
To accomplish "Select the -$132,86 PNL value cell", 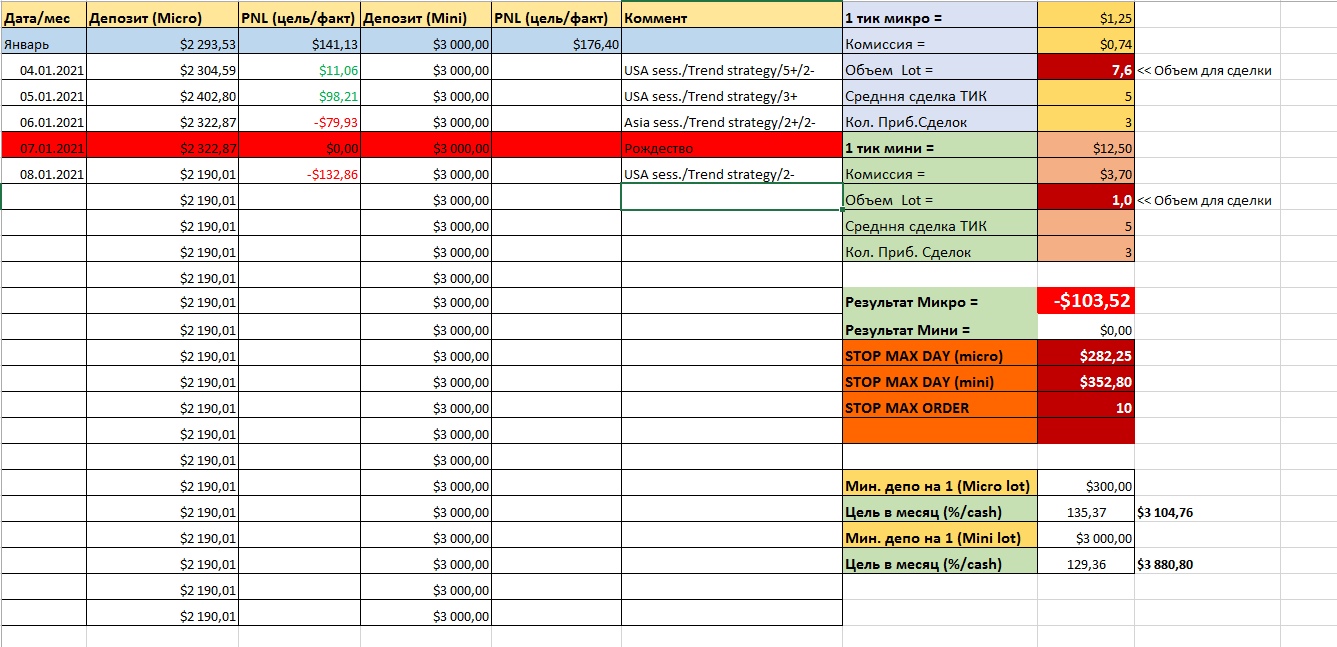I will (x=299, y=174).
